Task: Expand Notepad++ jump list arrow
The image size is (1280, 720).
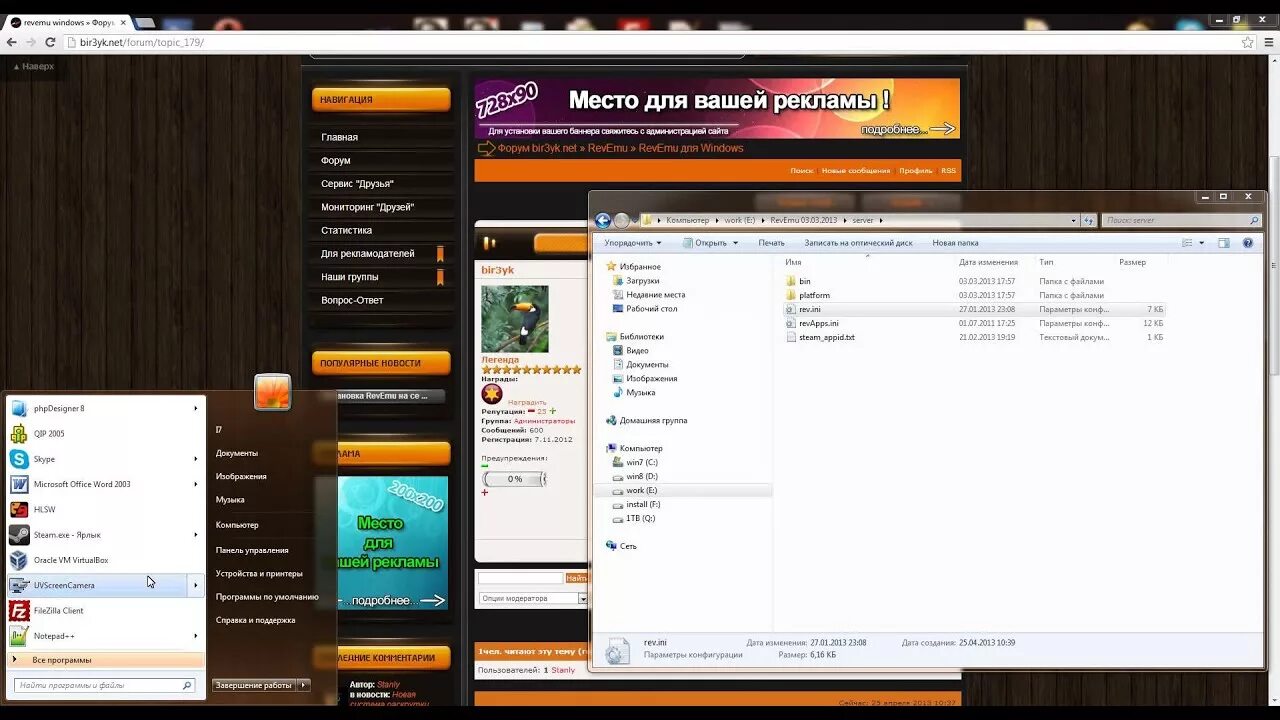Action: (196, 636)
